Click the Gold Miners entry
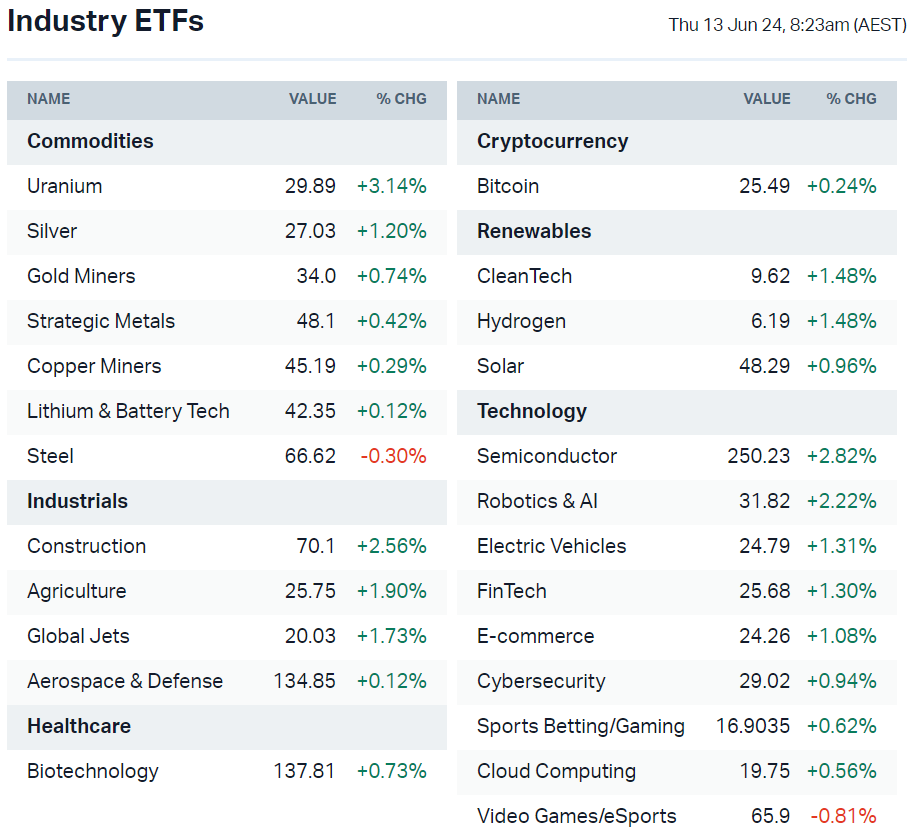This screenshot has width=914, height=836. 81,276
